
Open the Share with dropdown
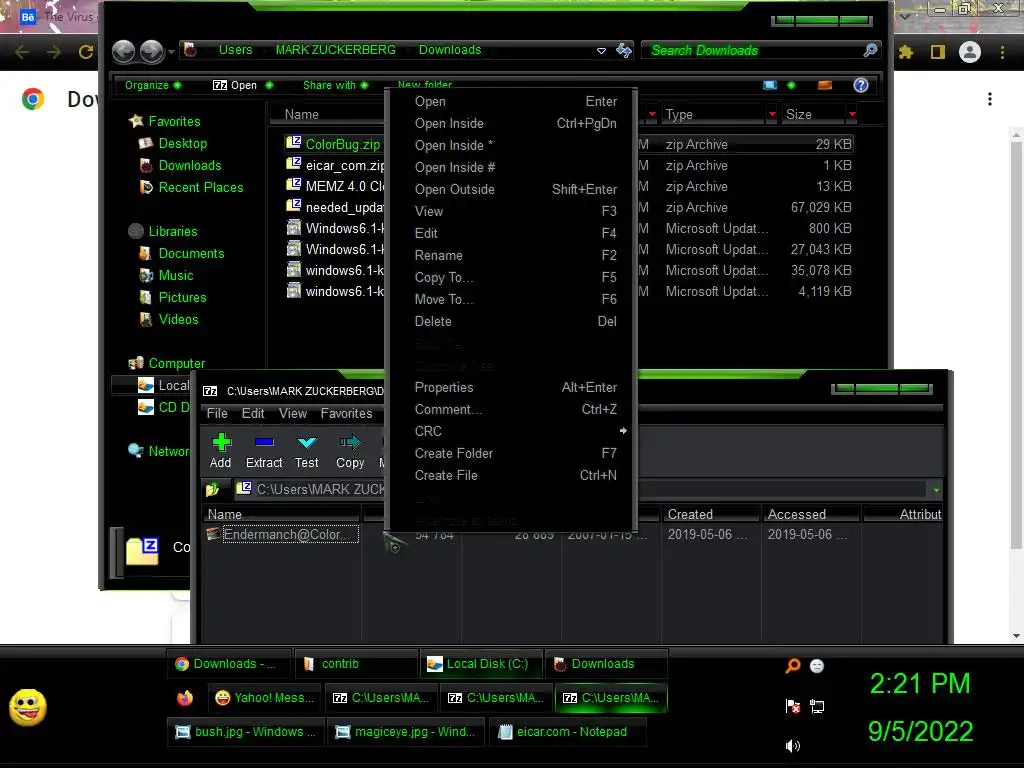336,85
